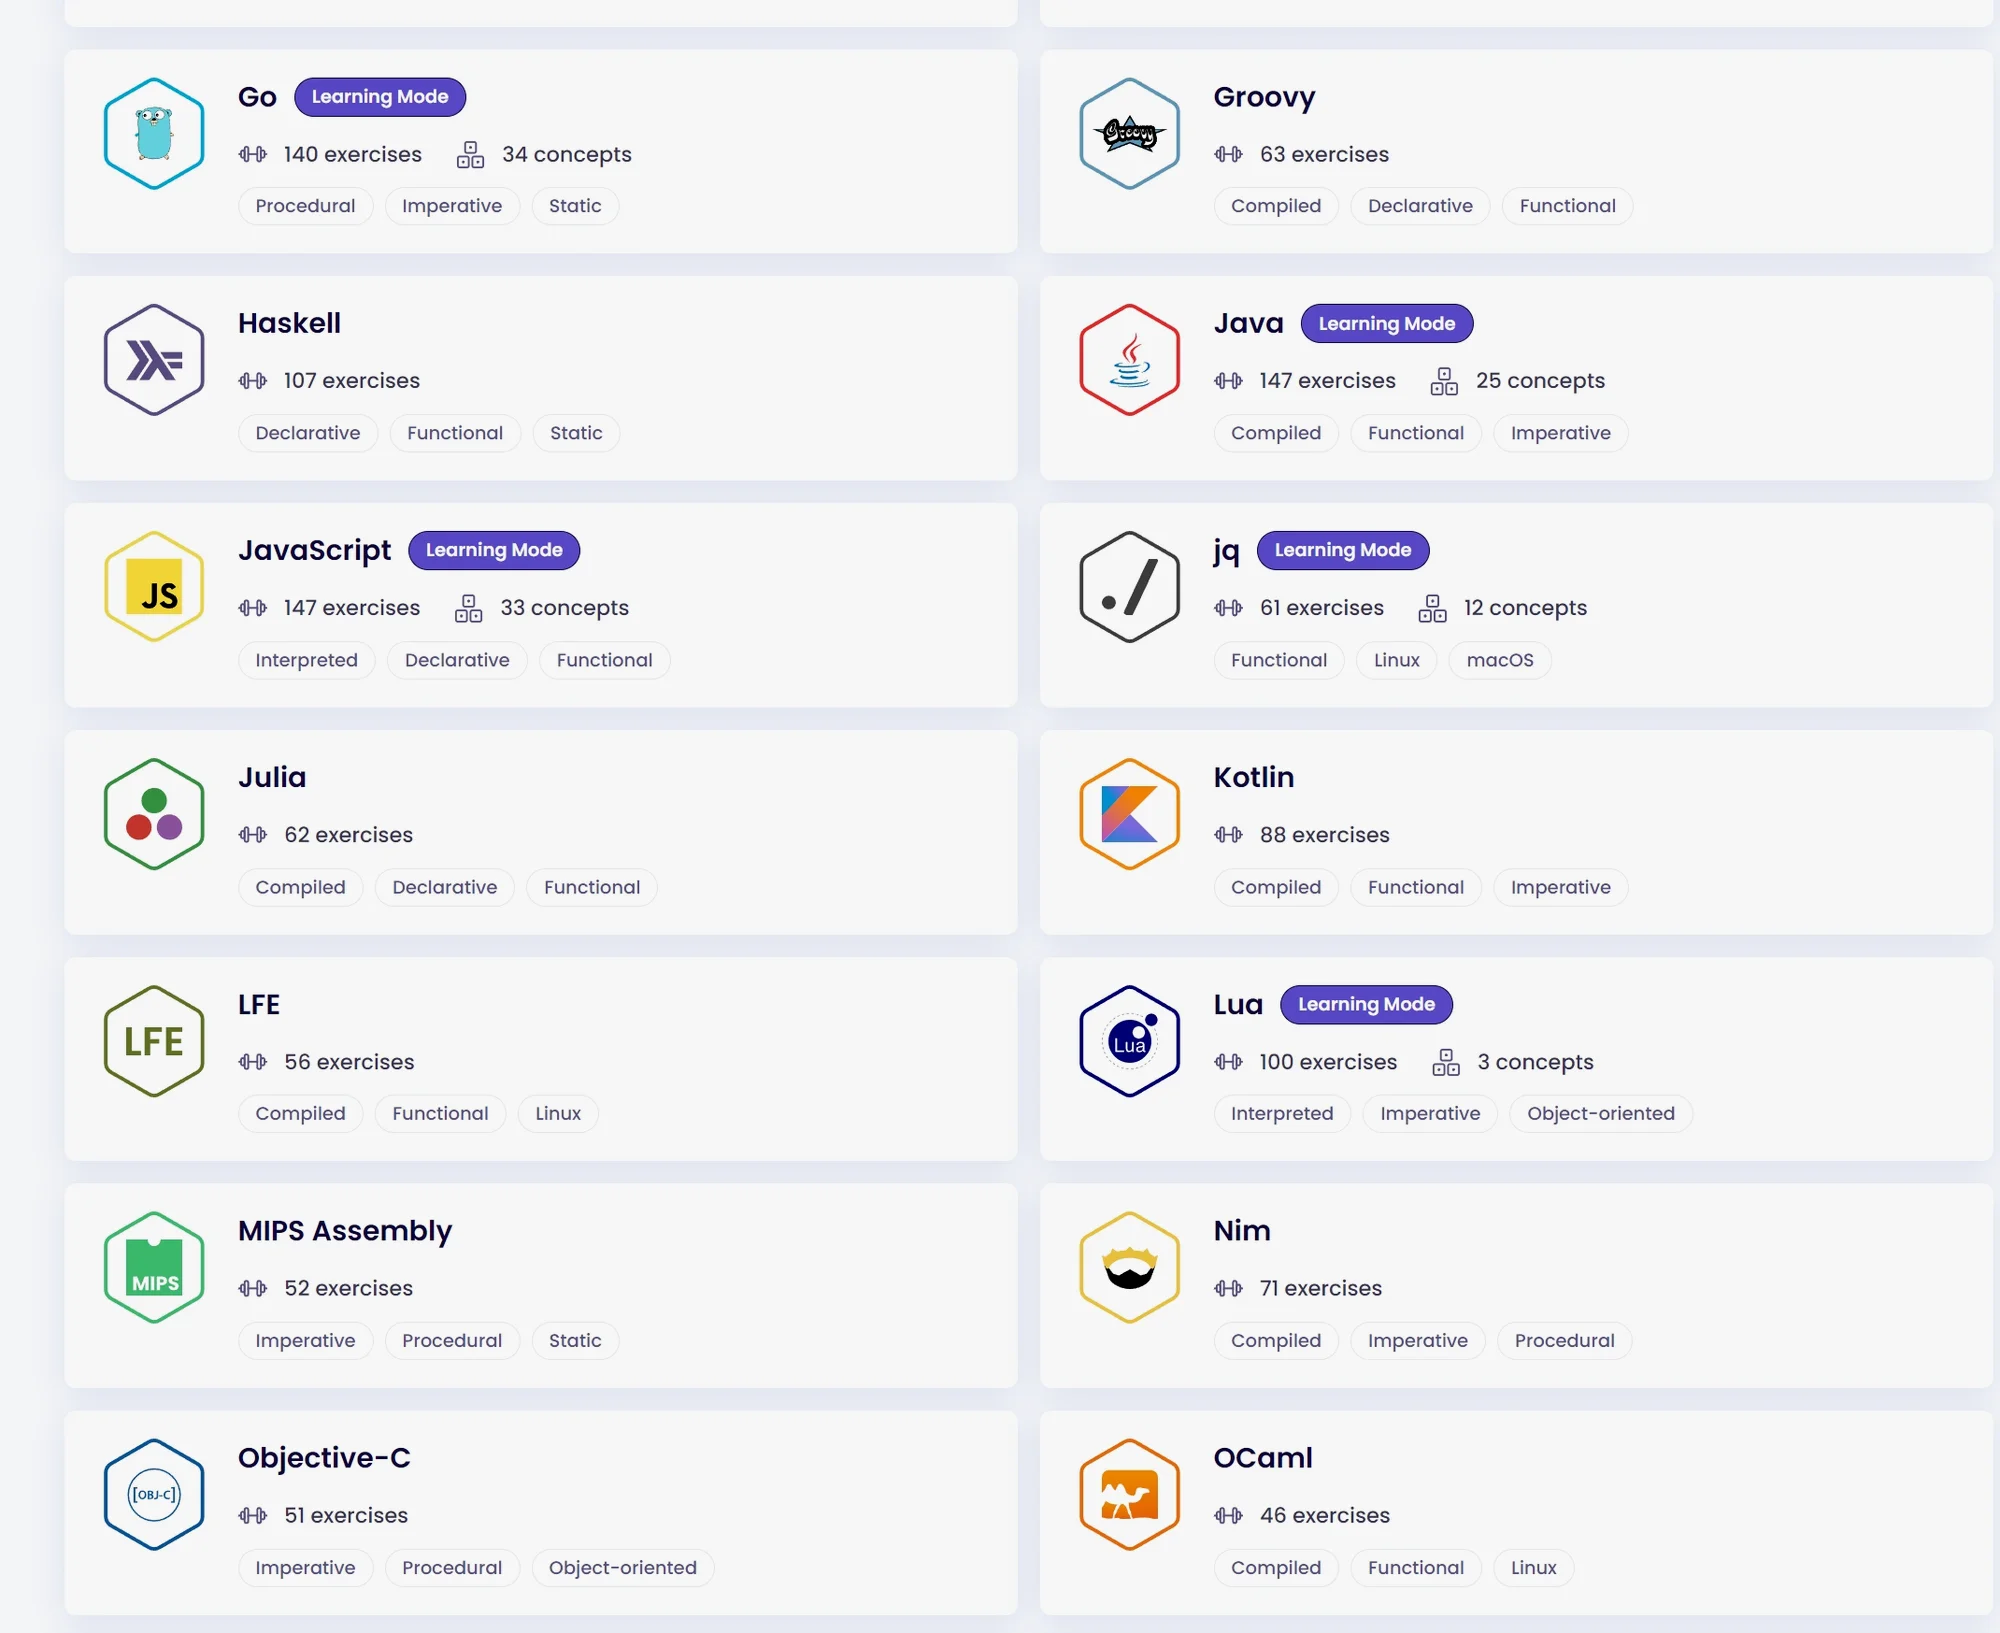Select the Compiled tag on the Julia card
The height and width of the screenshot is (1633, 2000).
(300, 887)
